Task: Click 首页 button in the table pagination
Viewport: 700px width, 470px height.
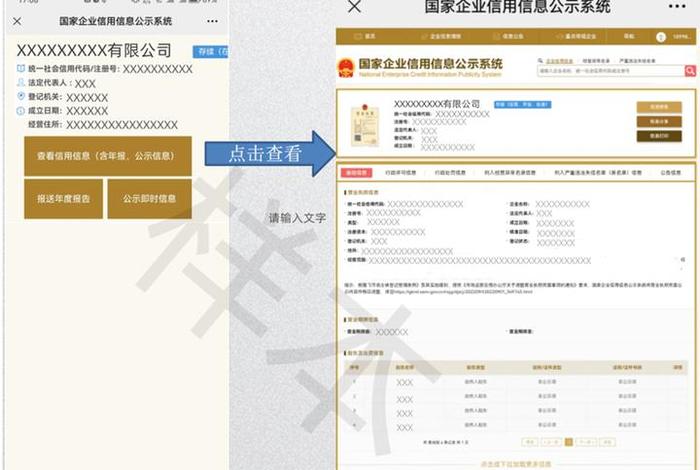Action: click(530, 442)
